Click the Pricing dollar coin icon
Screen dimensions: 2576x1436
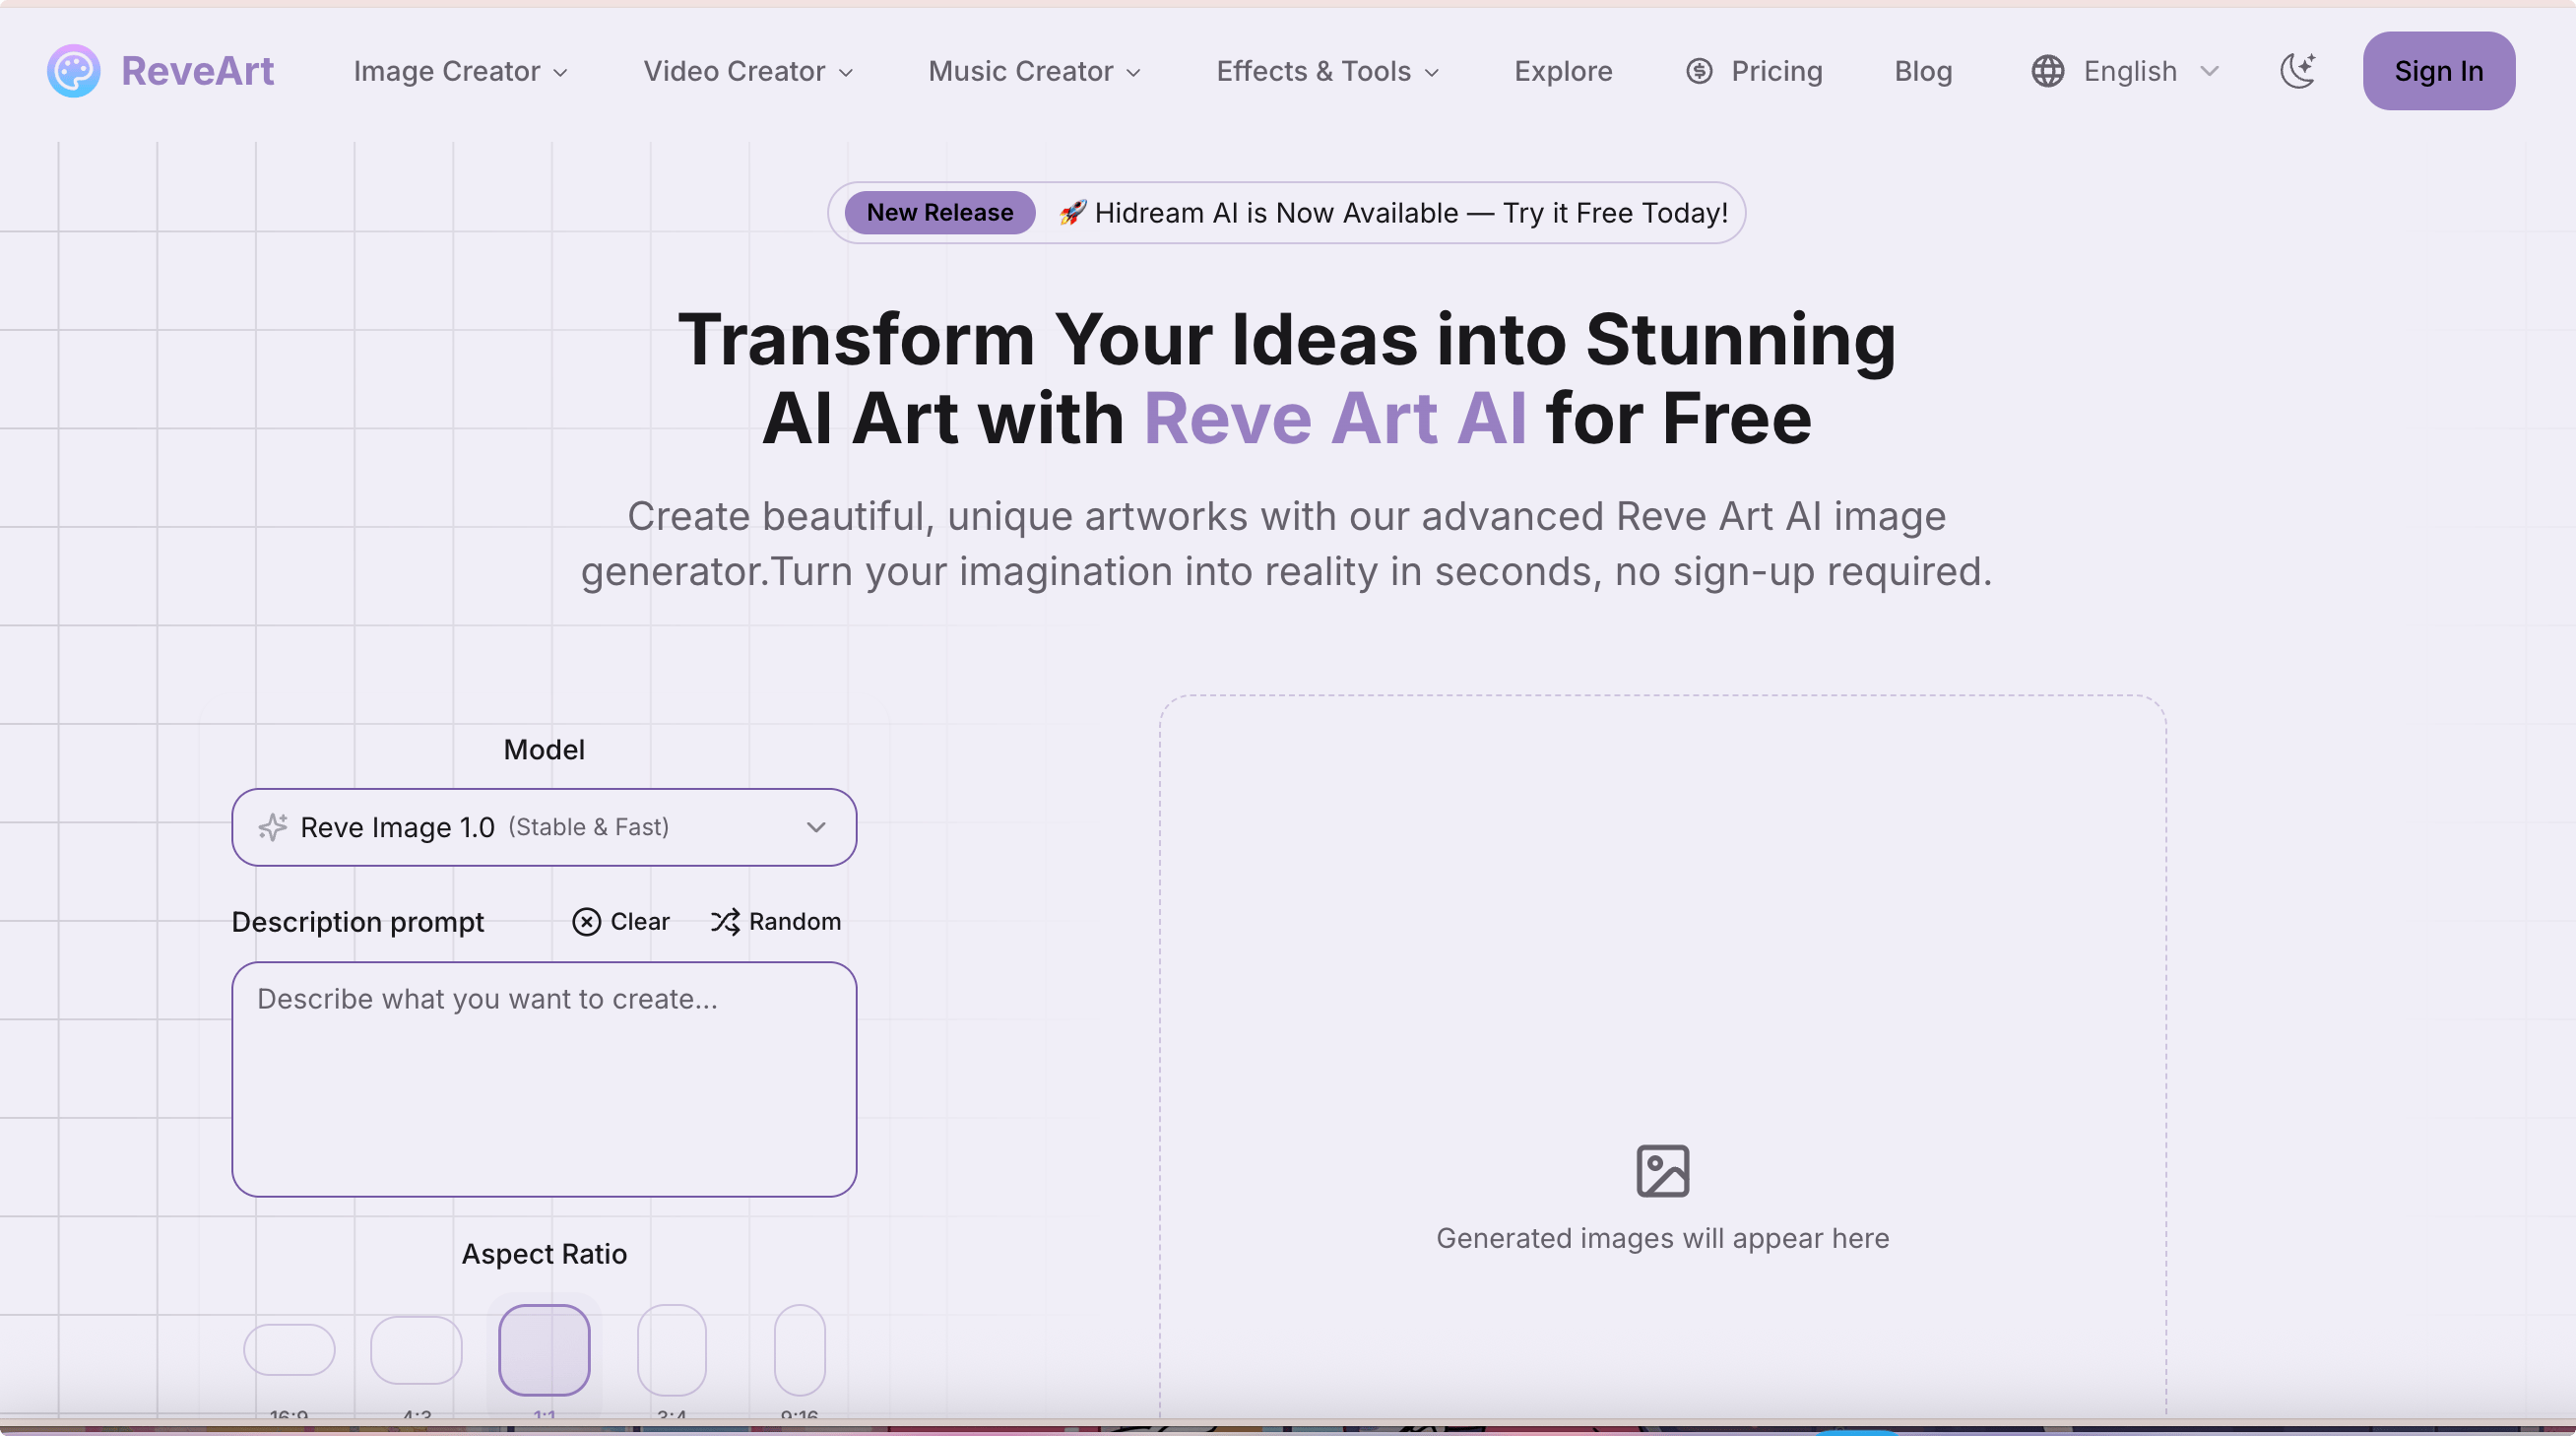(x=1699, y=71)
